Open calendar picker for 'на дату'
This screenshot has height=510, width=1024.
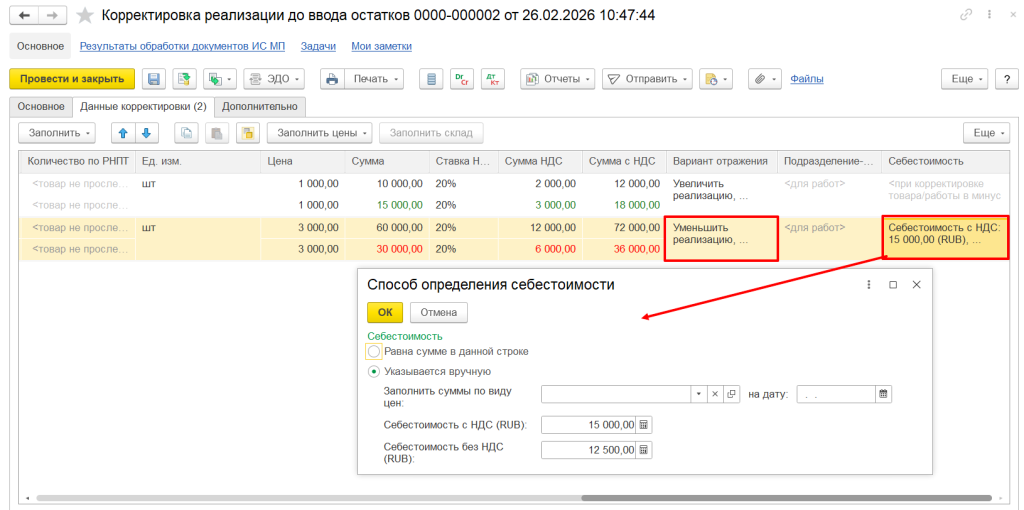pyautogui.click(x=883, y=395)
